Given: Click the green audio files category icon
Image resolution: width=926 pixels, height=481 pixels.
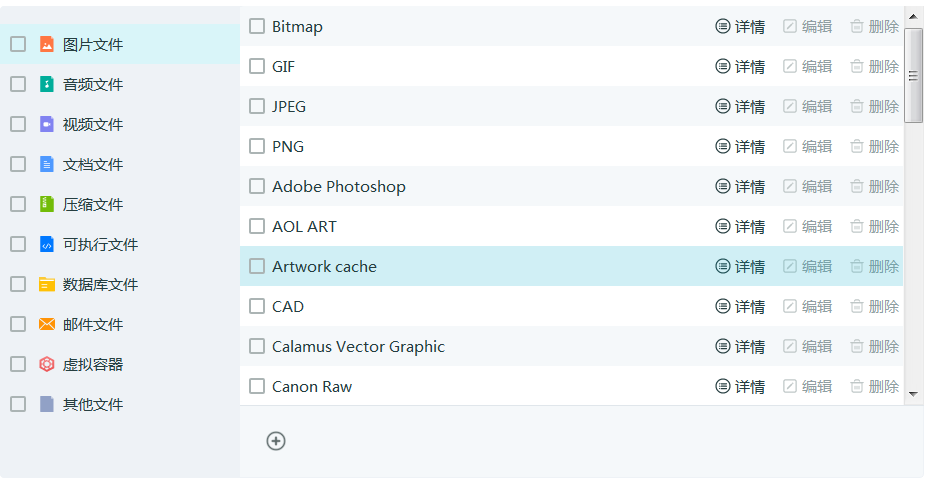Looking at the screenshot, I should [x=47, y=84].
